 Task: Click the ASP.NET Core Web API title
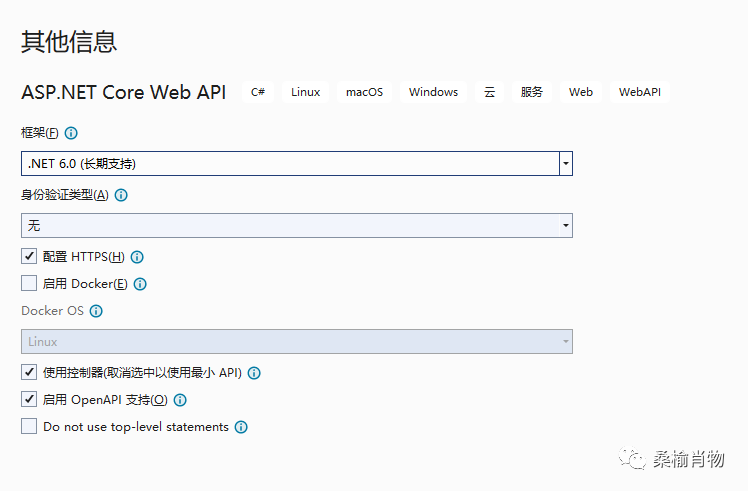click(124, 93)
